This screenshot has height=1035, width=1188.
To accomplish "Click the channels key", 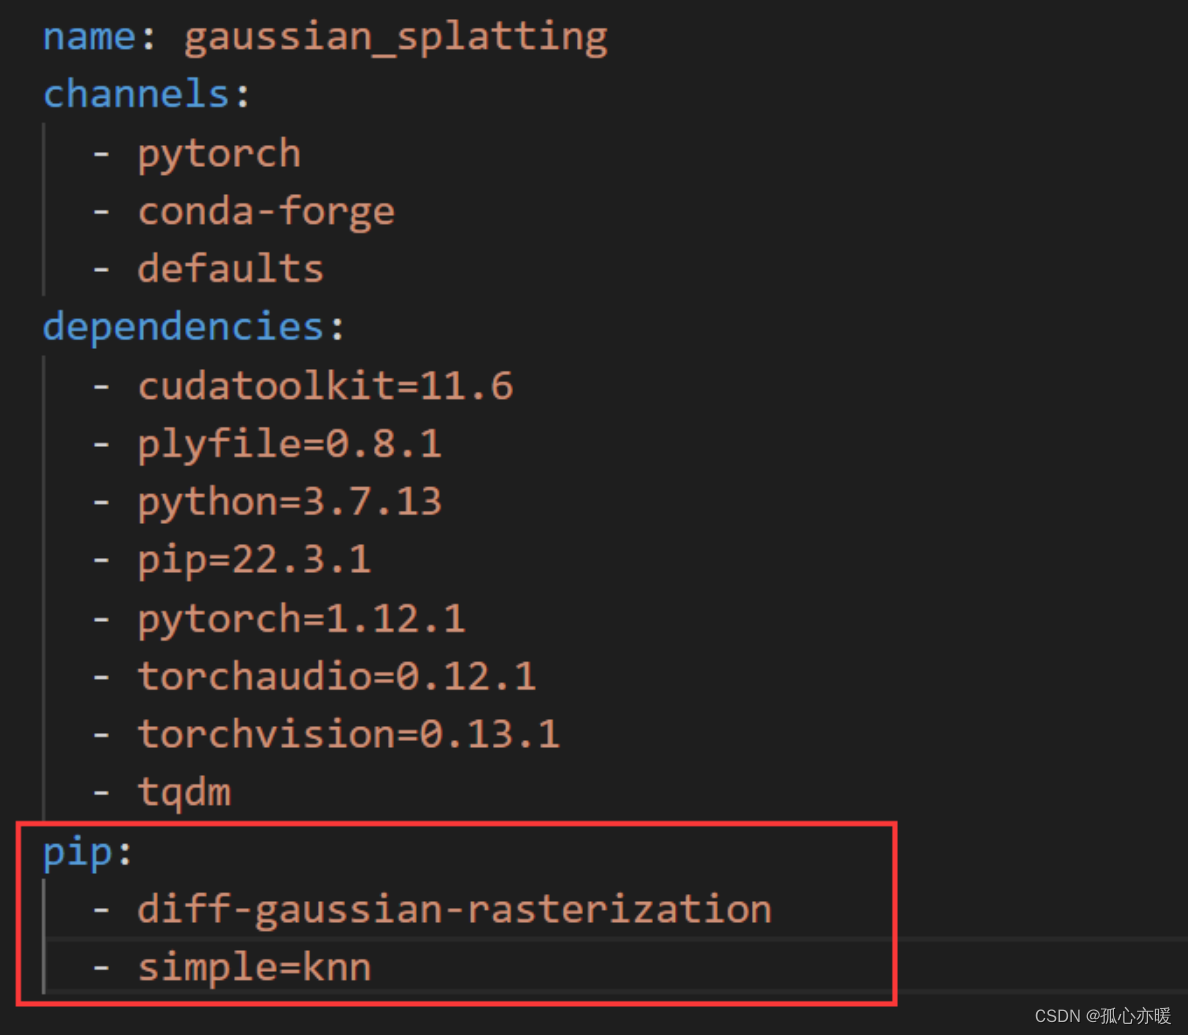I will pyautogui.click(x=136, y=94).
